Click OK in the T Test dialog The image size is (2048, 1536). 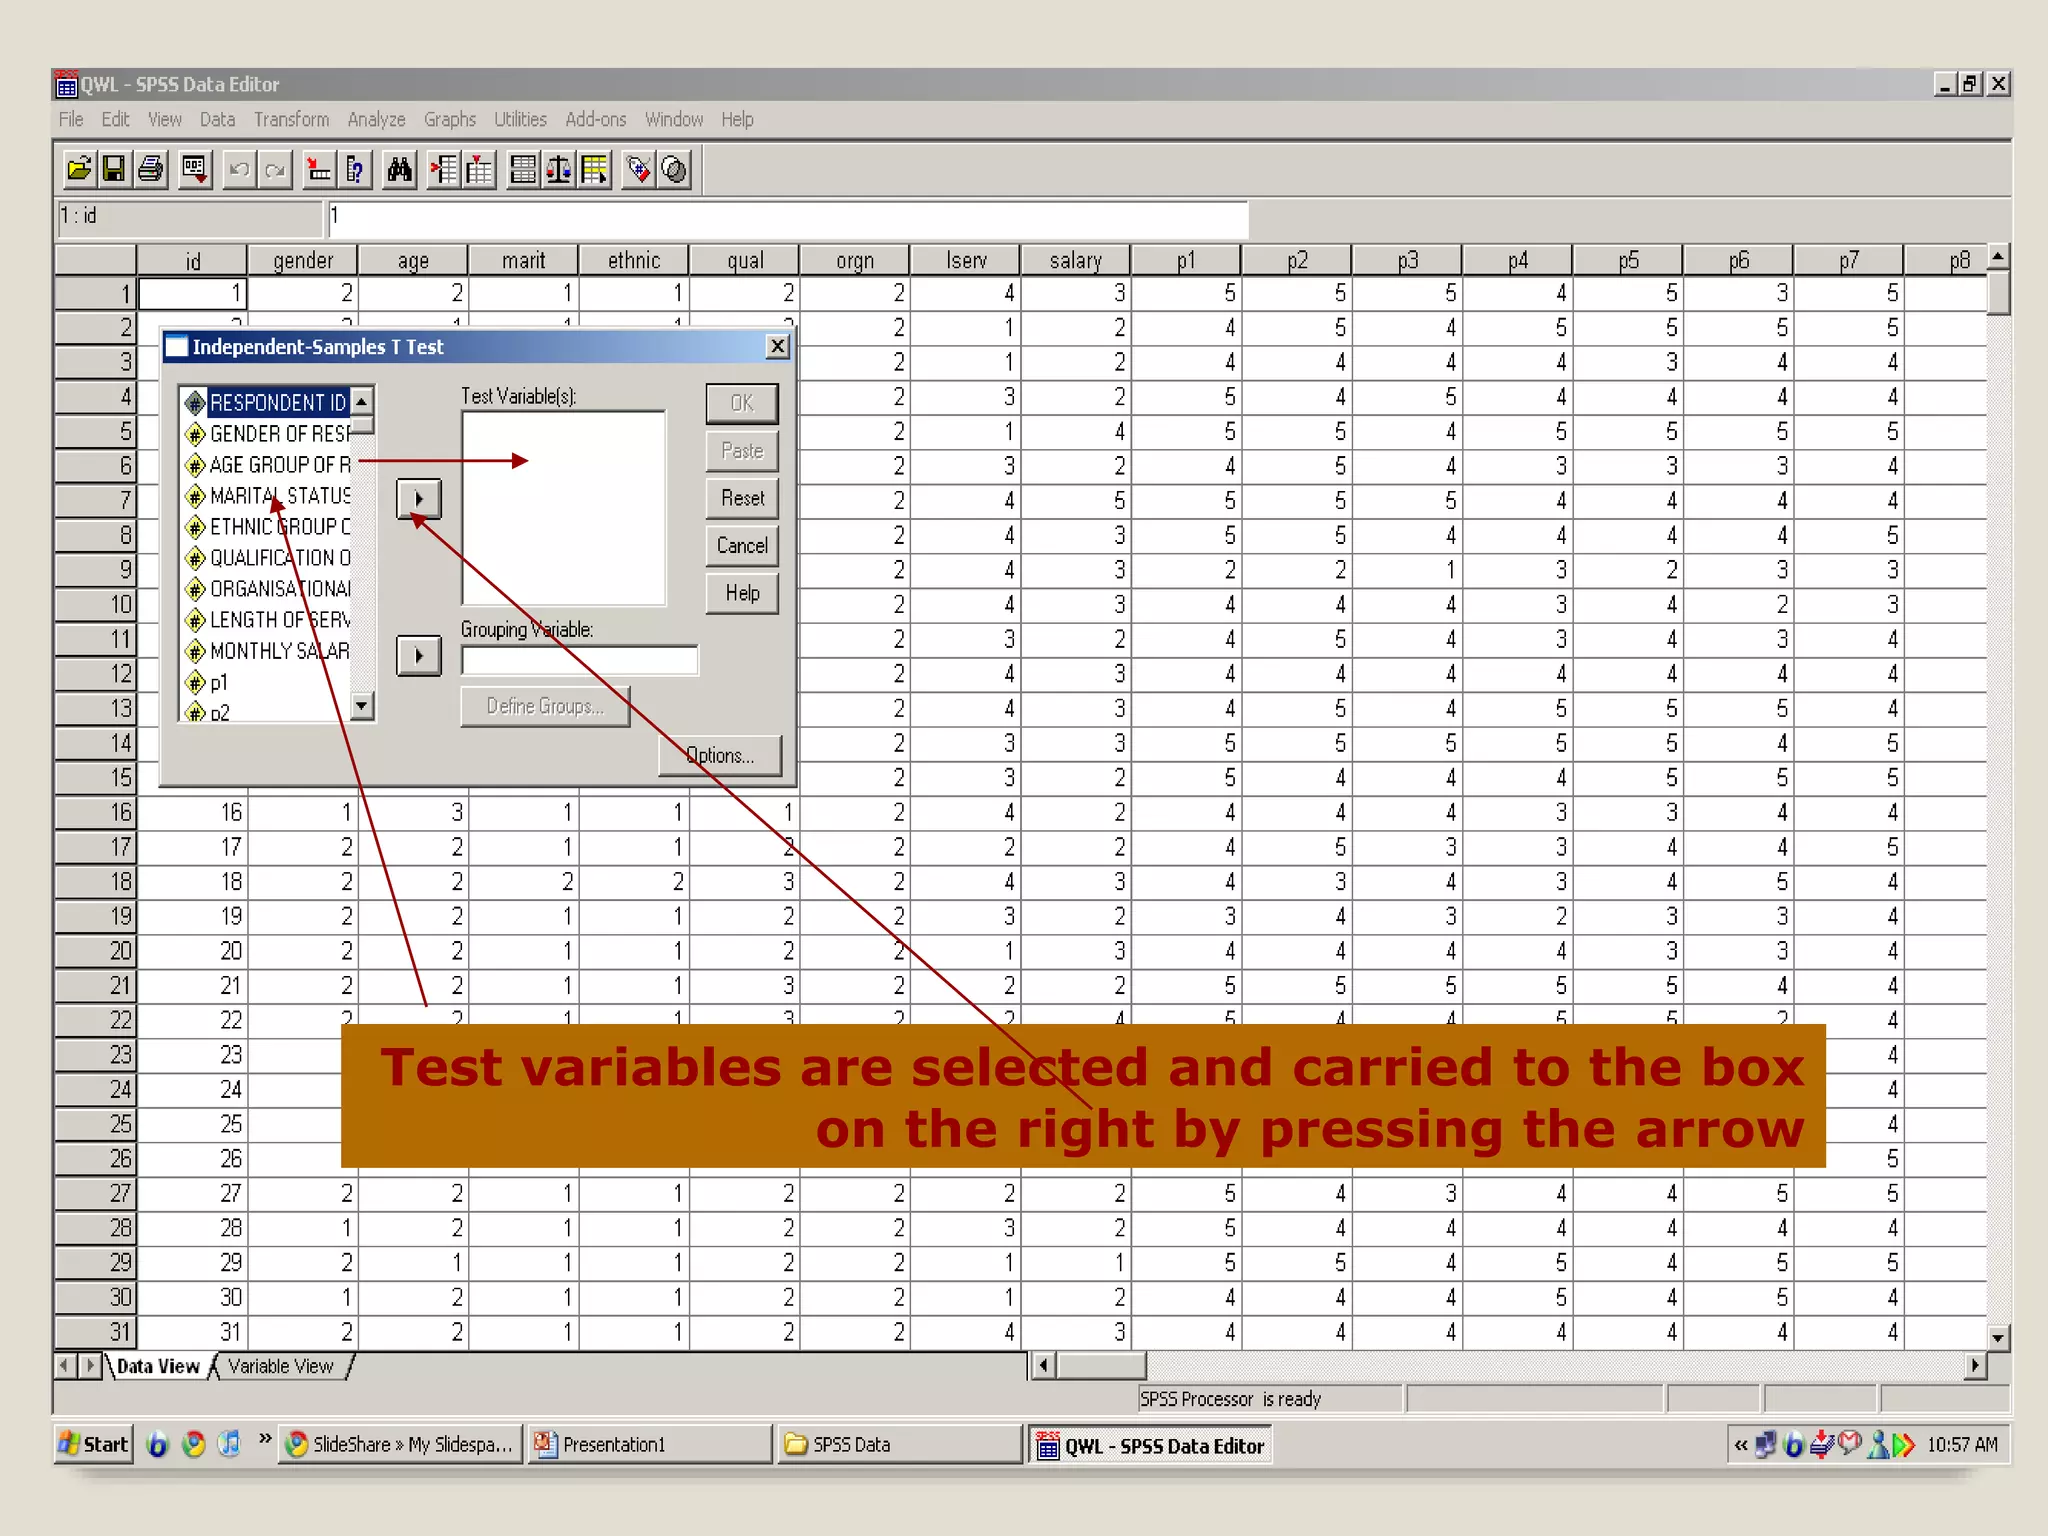click(x=742, y=404)
